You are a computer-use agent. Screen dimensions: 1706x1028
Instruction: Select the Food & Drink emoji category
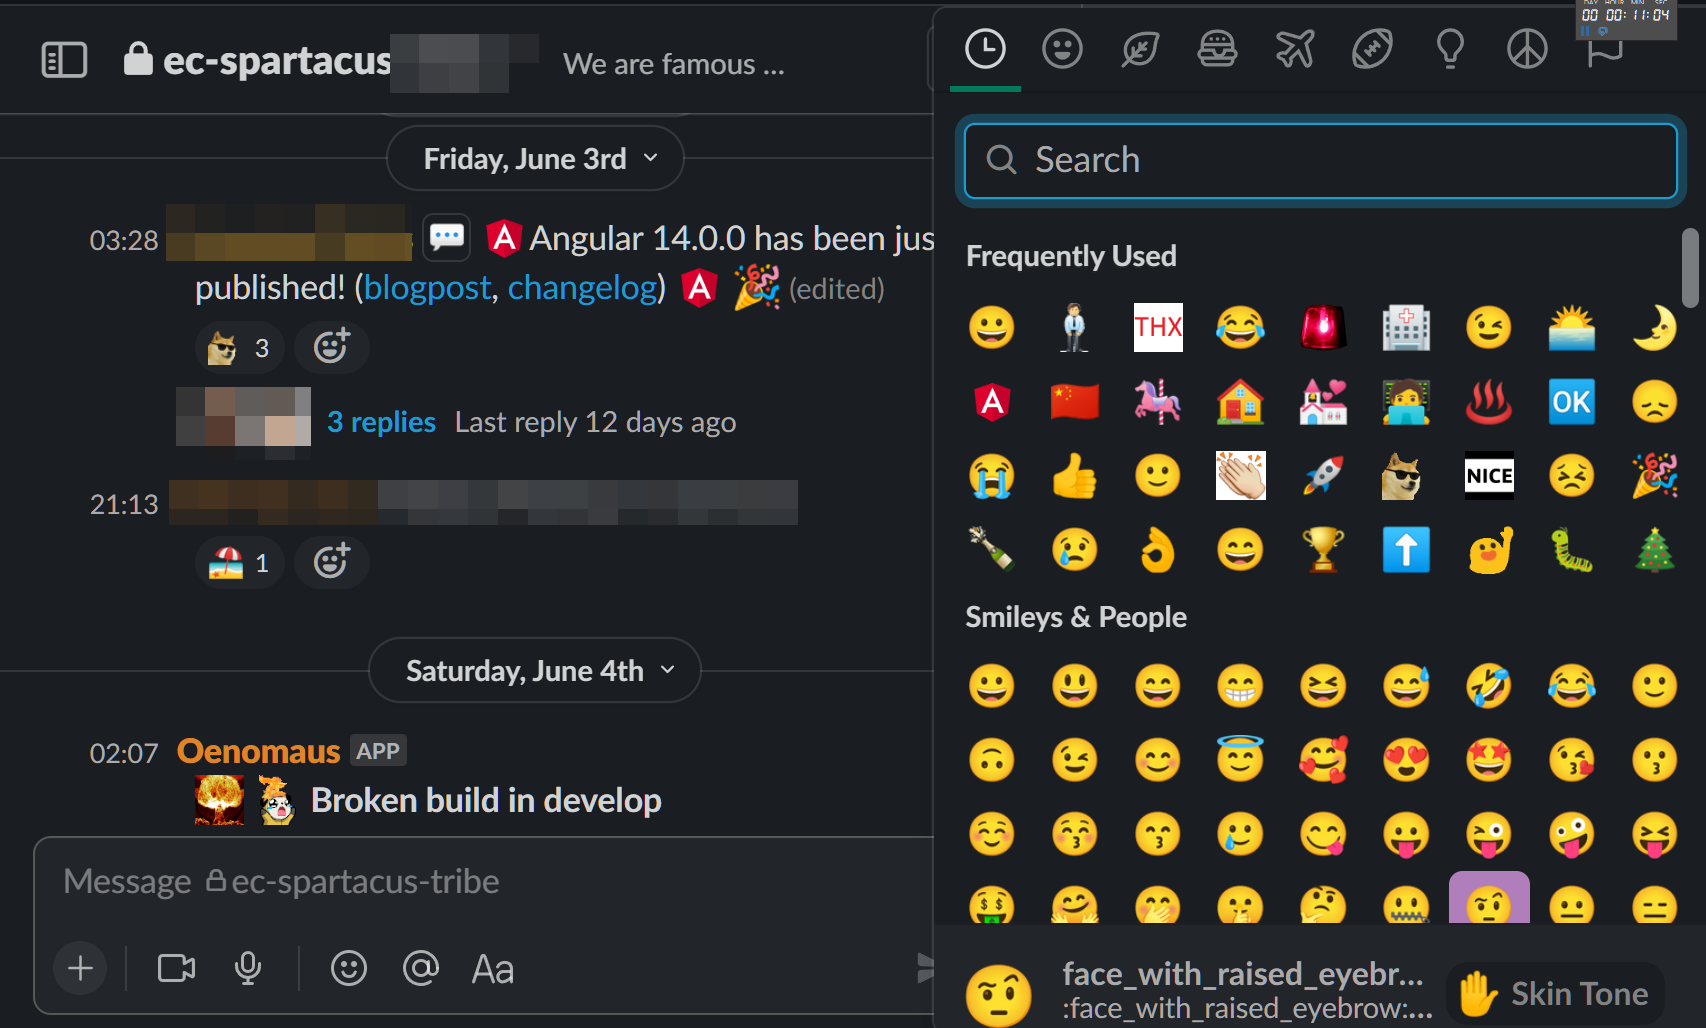pos(1218,49)
